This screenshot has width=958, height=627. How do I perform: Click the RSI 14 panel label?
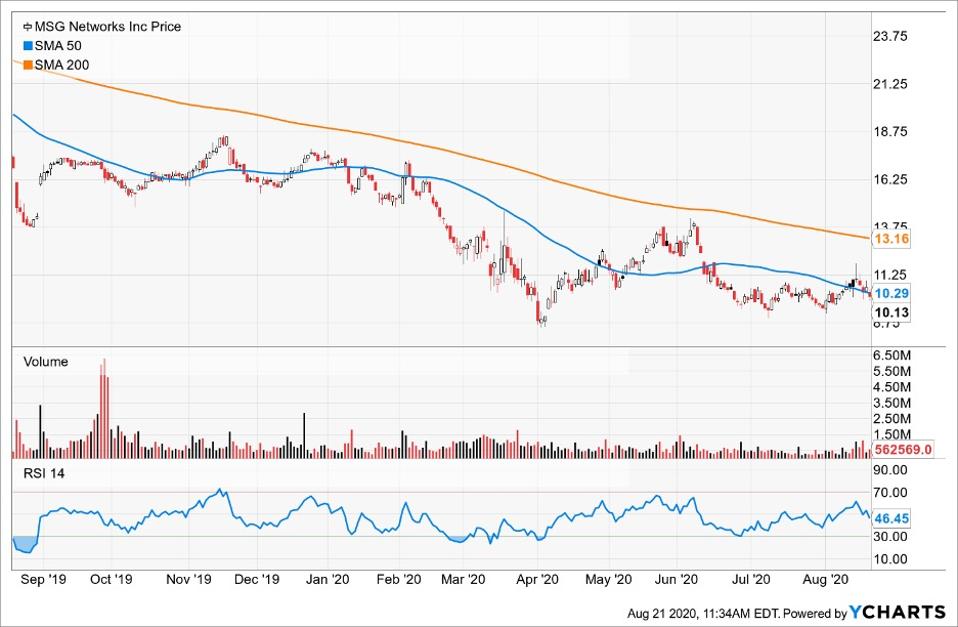[44, 473]
